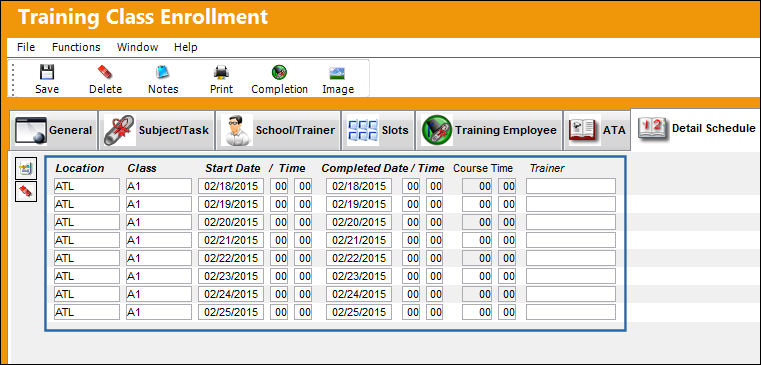Click start time hour field in 02/18/2015 row

coord(279,186)
